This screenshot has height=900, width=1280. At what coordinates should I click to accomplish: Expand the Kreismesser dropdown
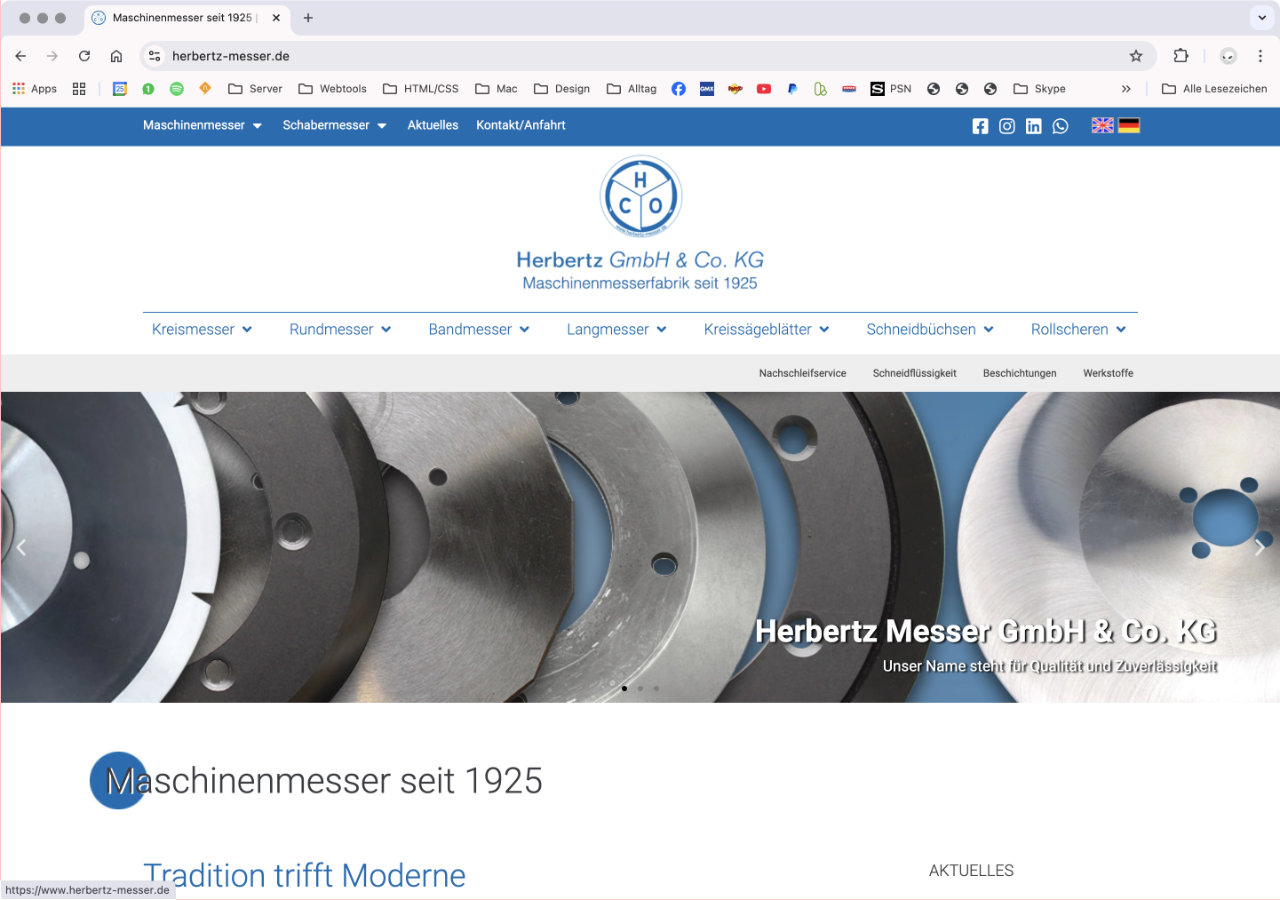coord(202,329)
